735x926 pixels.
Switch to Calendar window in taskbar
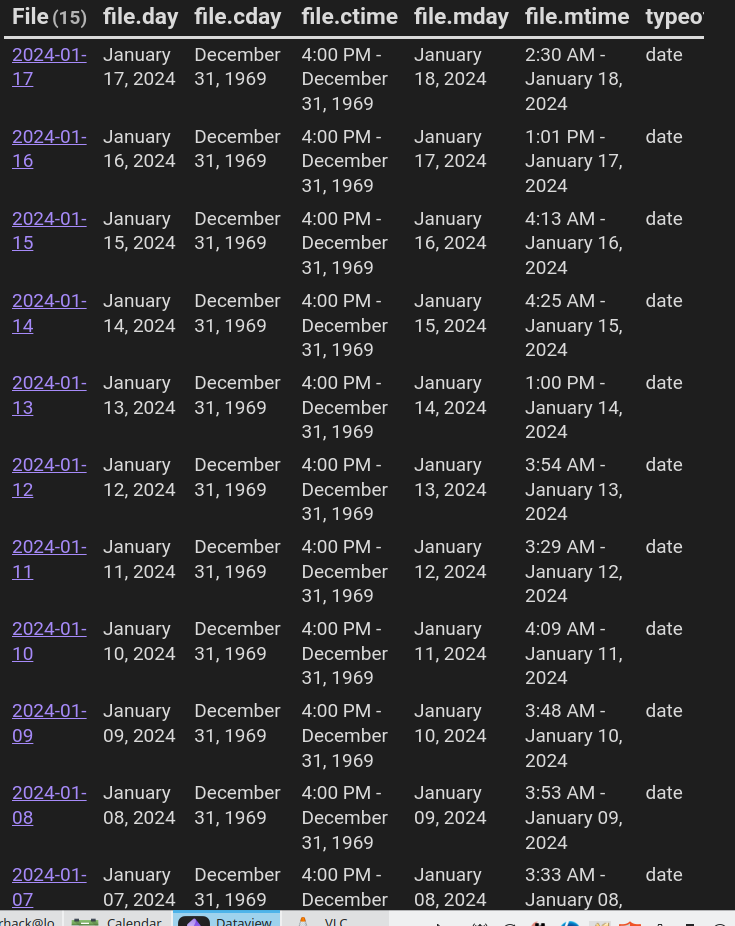coord(118,919)
